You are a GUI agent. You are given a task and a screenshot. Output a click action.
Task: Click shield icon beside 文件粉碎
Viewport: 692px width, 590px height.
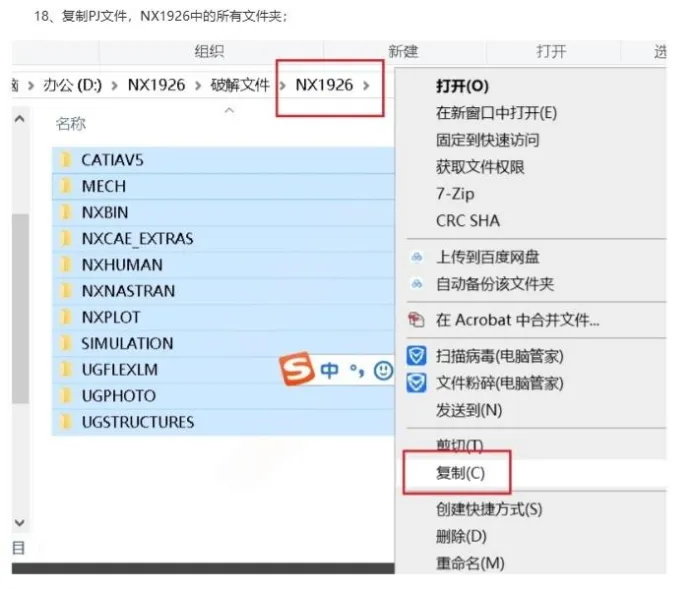click(x=416, y=383)
